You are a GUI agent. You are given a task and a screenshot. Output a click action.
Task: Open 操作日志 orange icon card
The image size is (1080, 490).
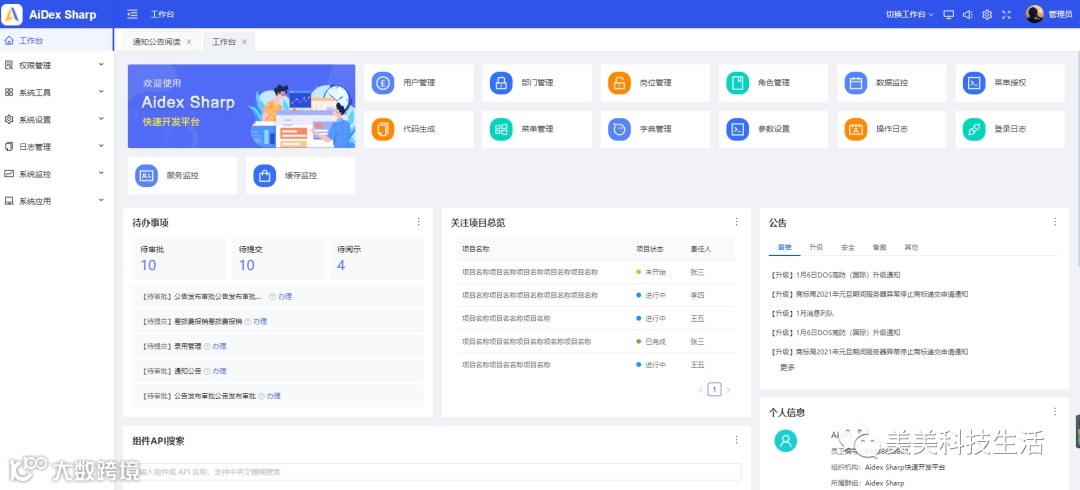(892, 129)
